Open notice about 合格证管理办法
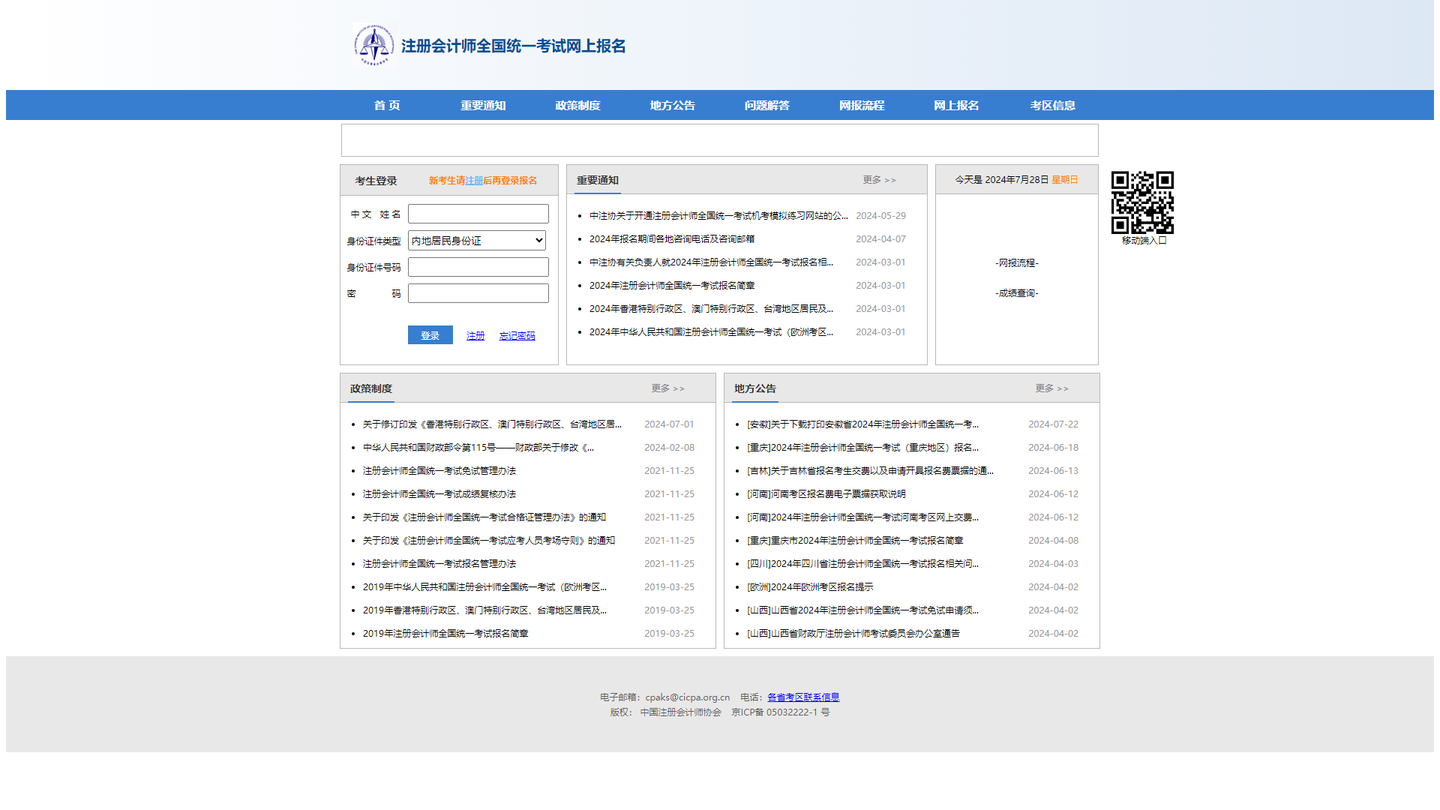Screen dimensions: 1440x810 click(484, 517)
